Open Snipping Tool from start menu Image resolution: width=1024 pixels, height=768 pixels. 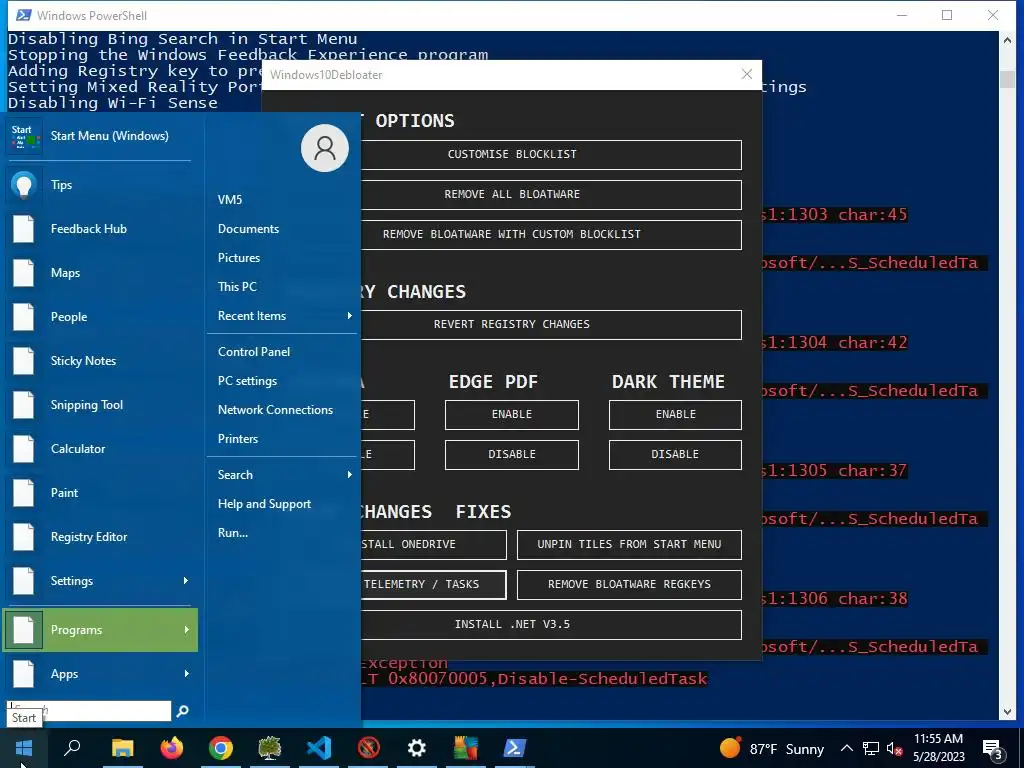point(101,405)
